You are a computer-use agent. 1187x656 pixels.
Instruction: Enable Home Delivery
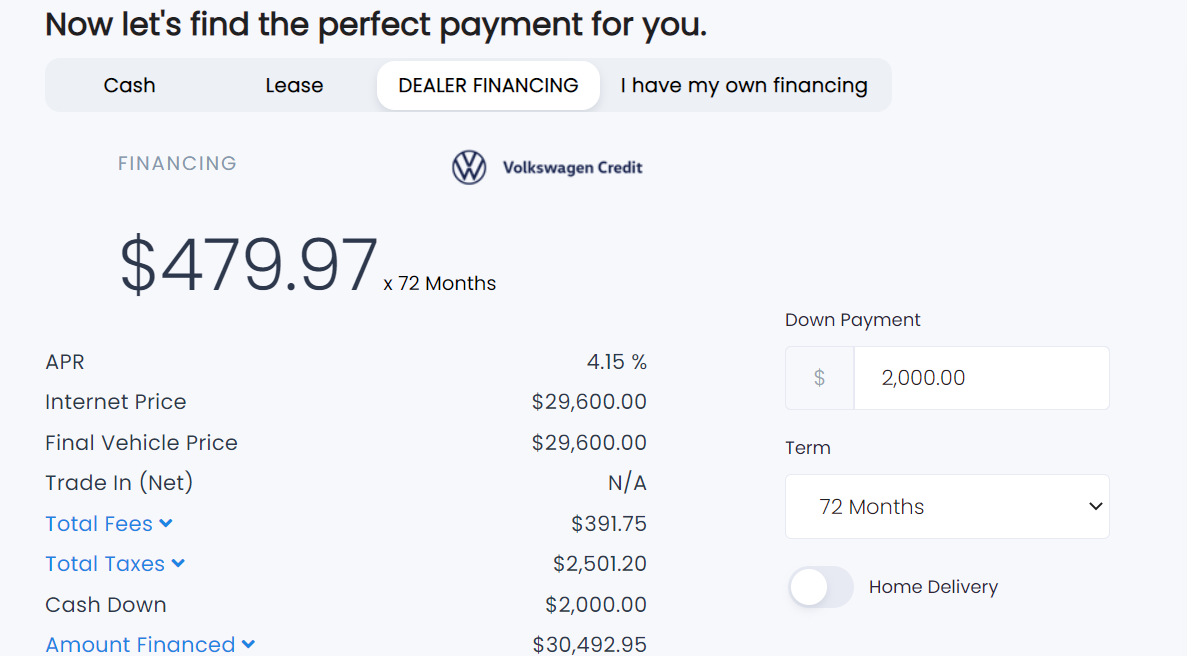[x=821, y=589]
